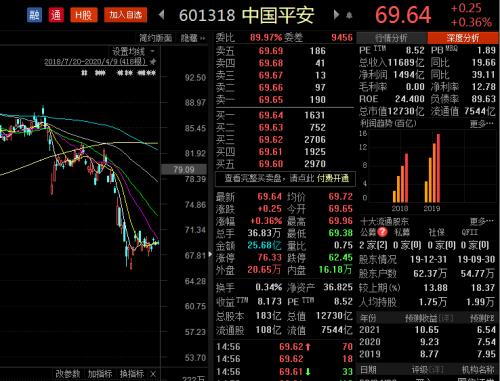This screenshot has width=500, height=381.
Task: Click the red question mark beside 公募
Action: pos(382,232)
